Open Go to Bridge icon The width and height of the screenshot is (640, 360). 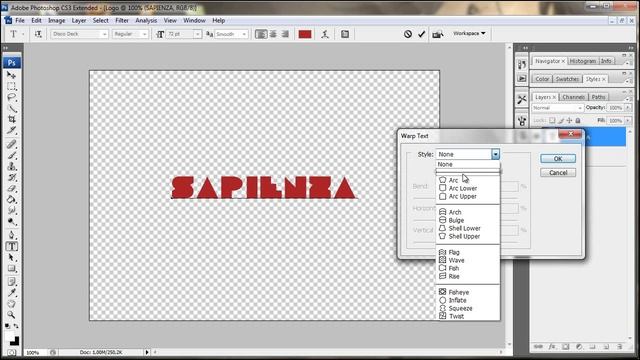[438, 34]
